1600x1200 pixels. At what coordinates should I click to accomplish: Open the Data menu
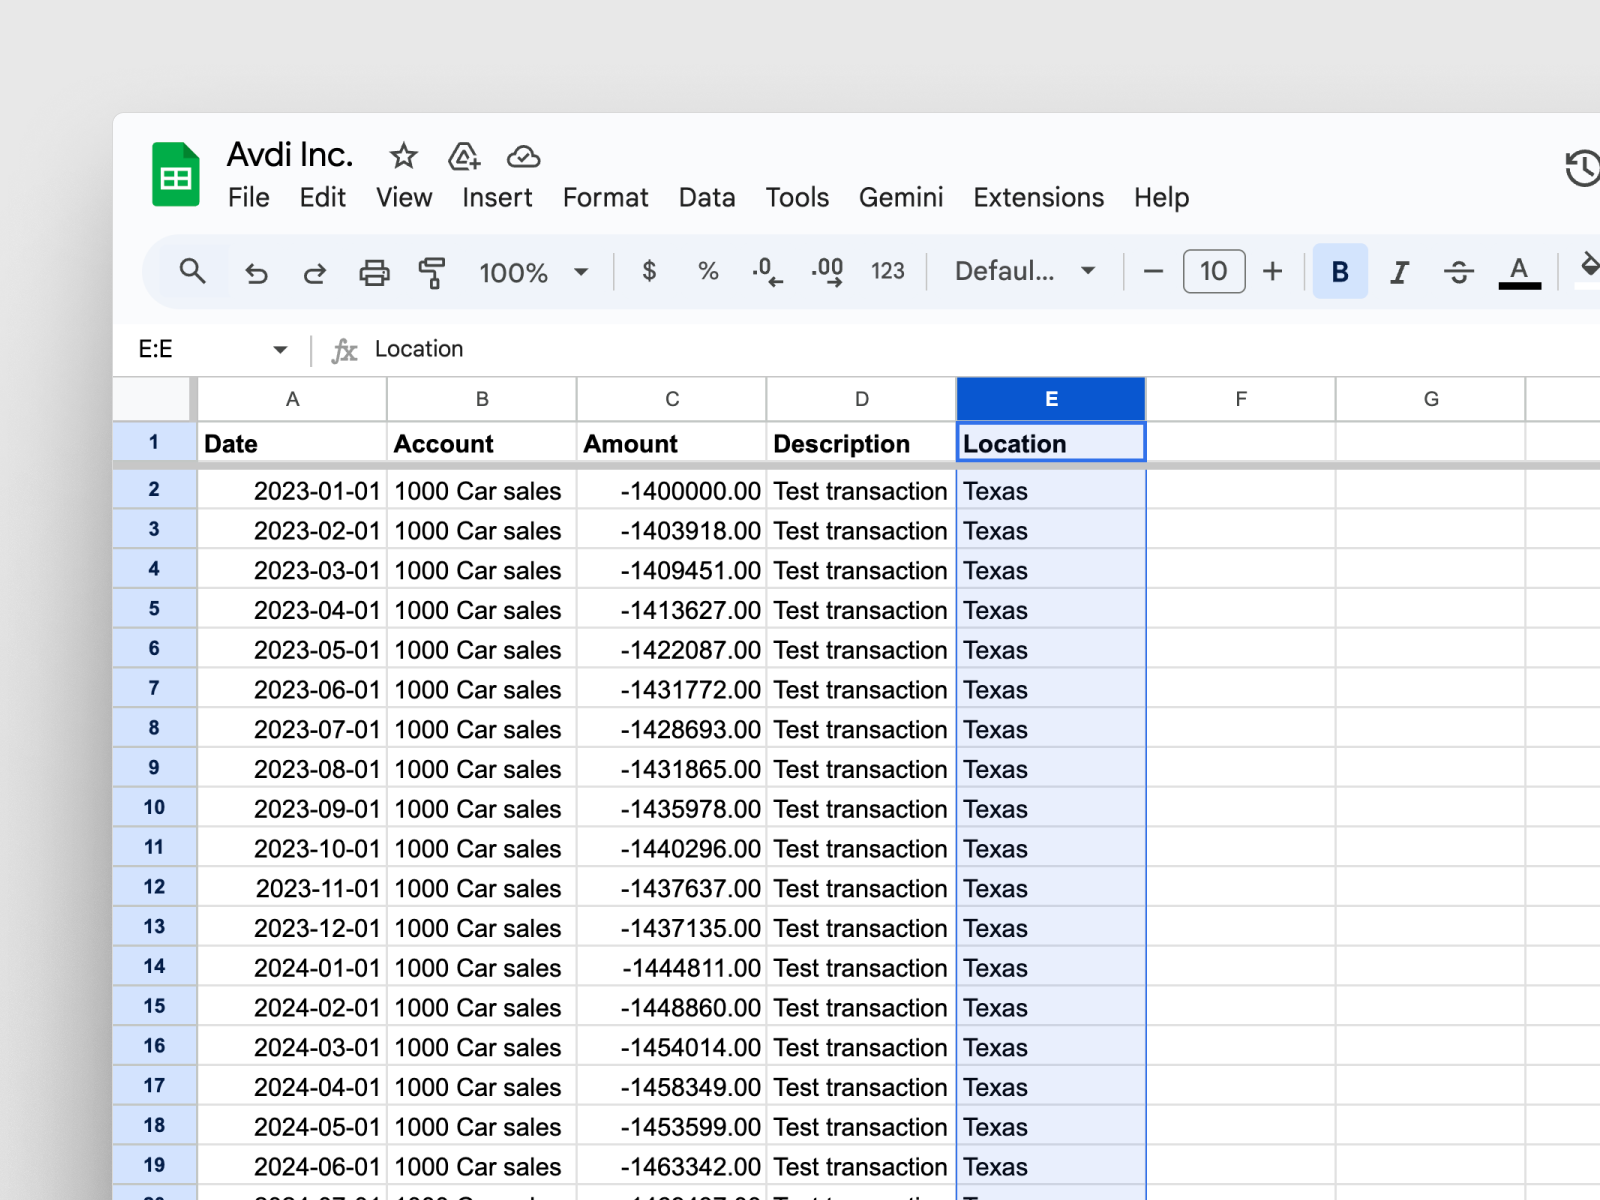tap(706, 198)
